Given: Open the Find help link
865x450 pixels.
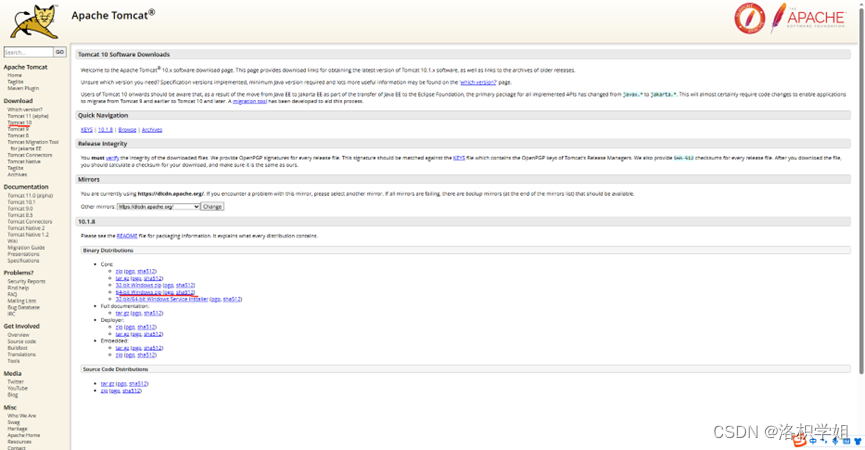Looking at the screenshot, I should click(18, 288).
